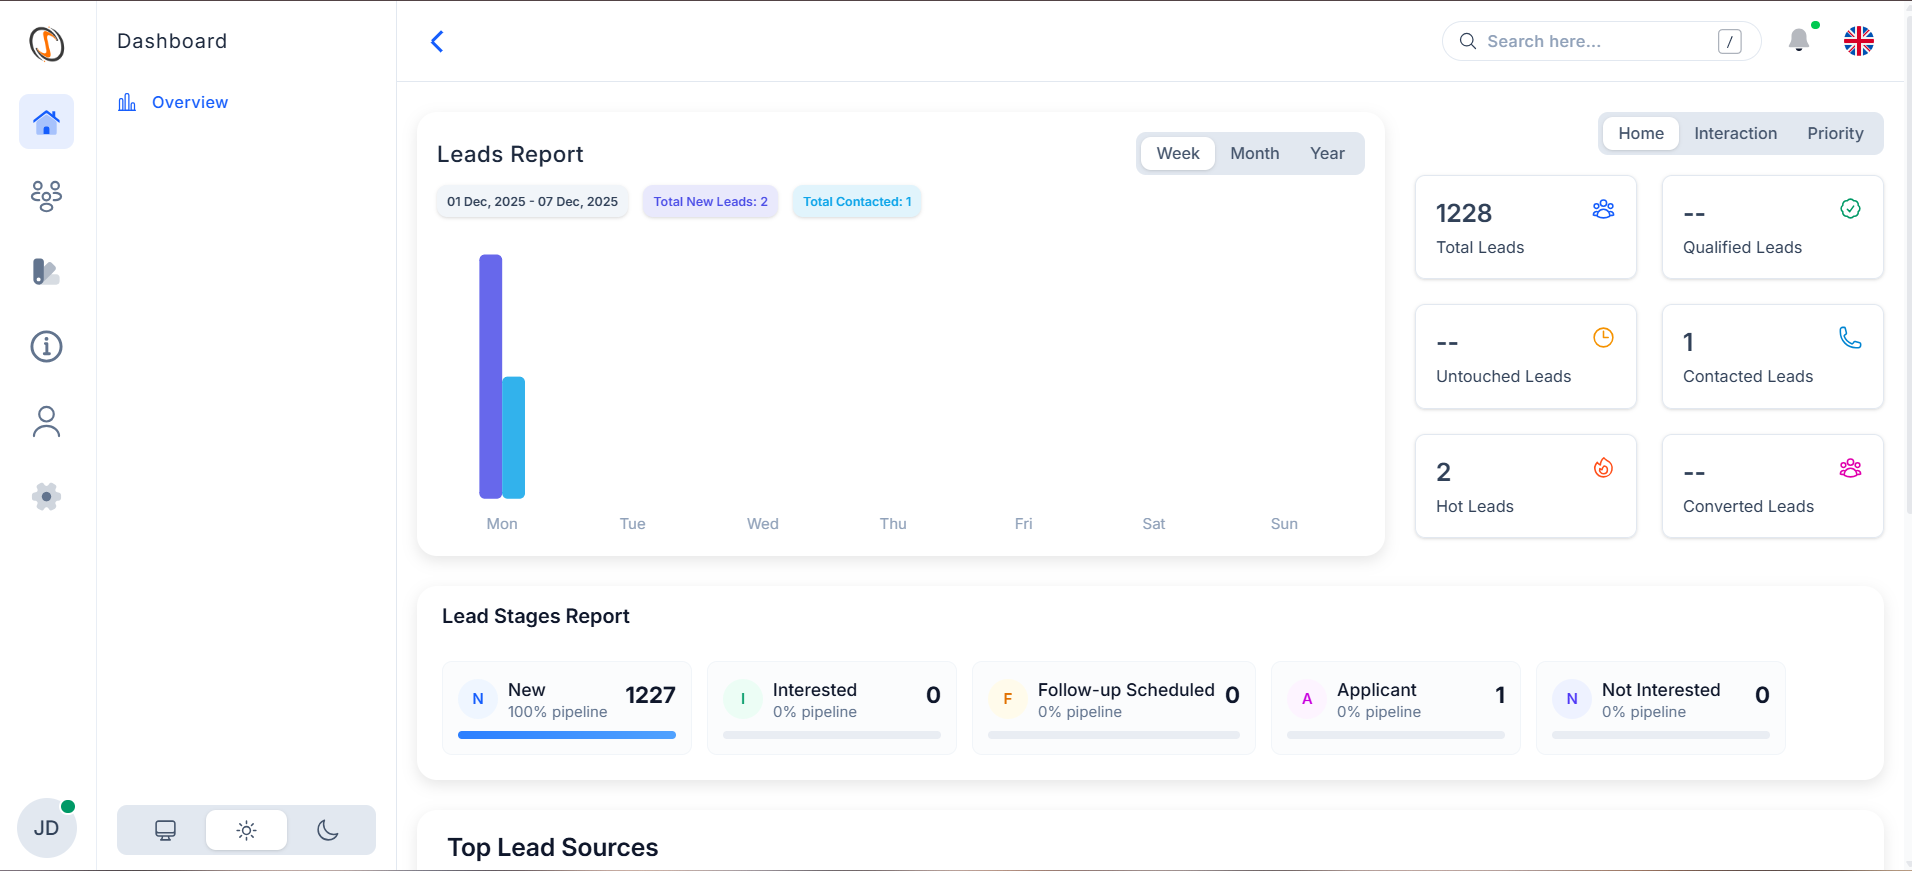Click the Hot Leads flame icon

click(1603, 468)
